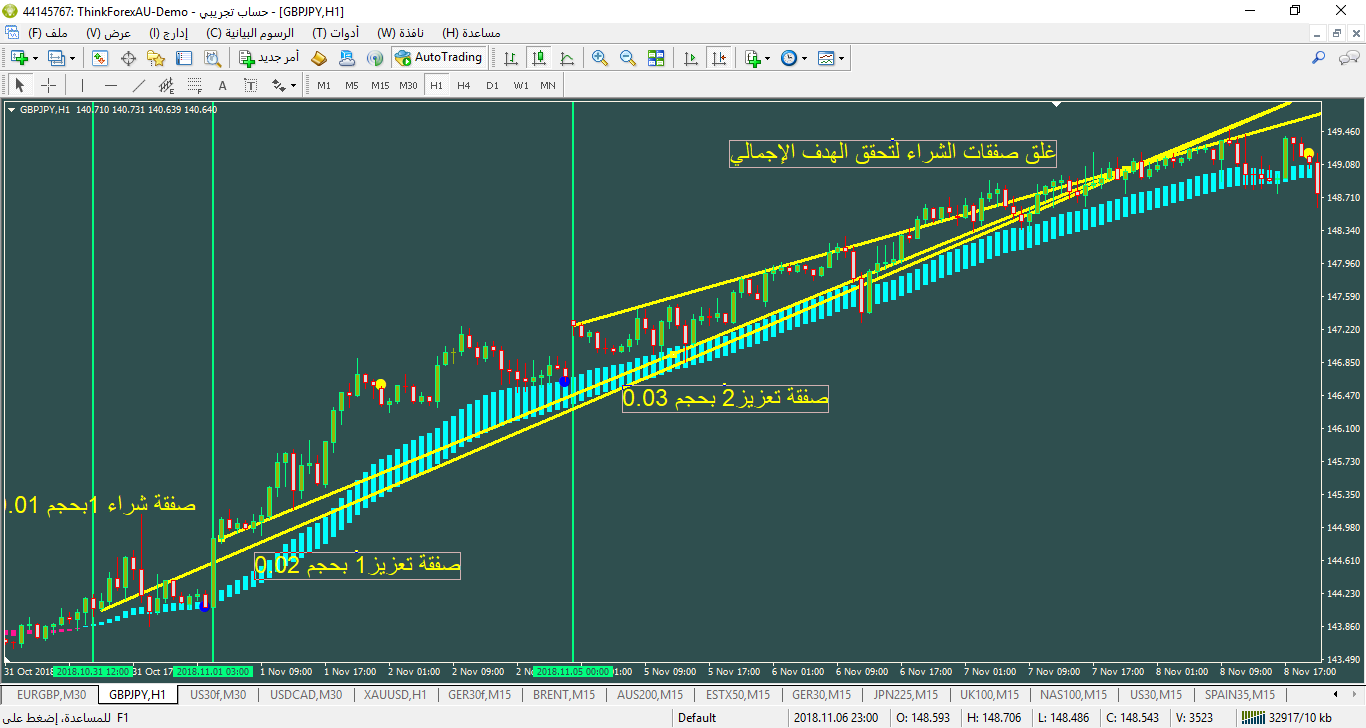The image size is (1366, 728).
Task: Open the أدوات (T) menu
Action: click(336, 33)
